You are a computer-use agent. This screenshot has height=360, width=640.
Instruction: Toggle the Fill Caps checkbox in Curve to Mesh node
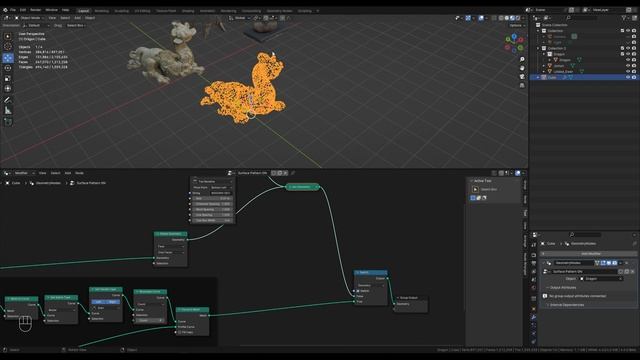click(x=180, y=332)
